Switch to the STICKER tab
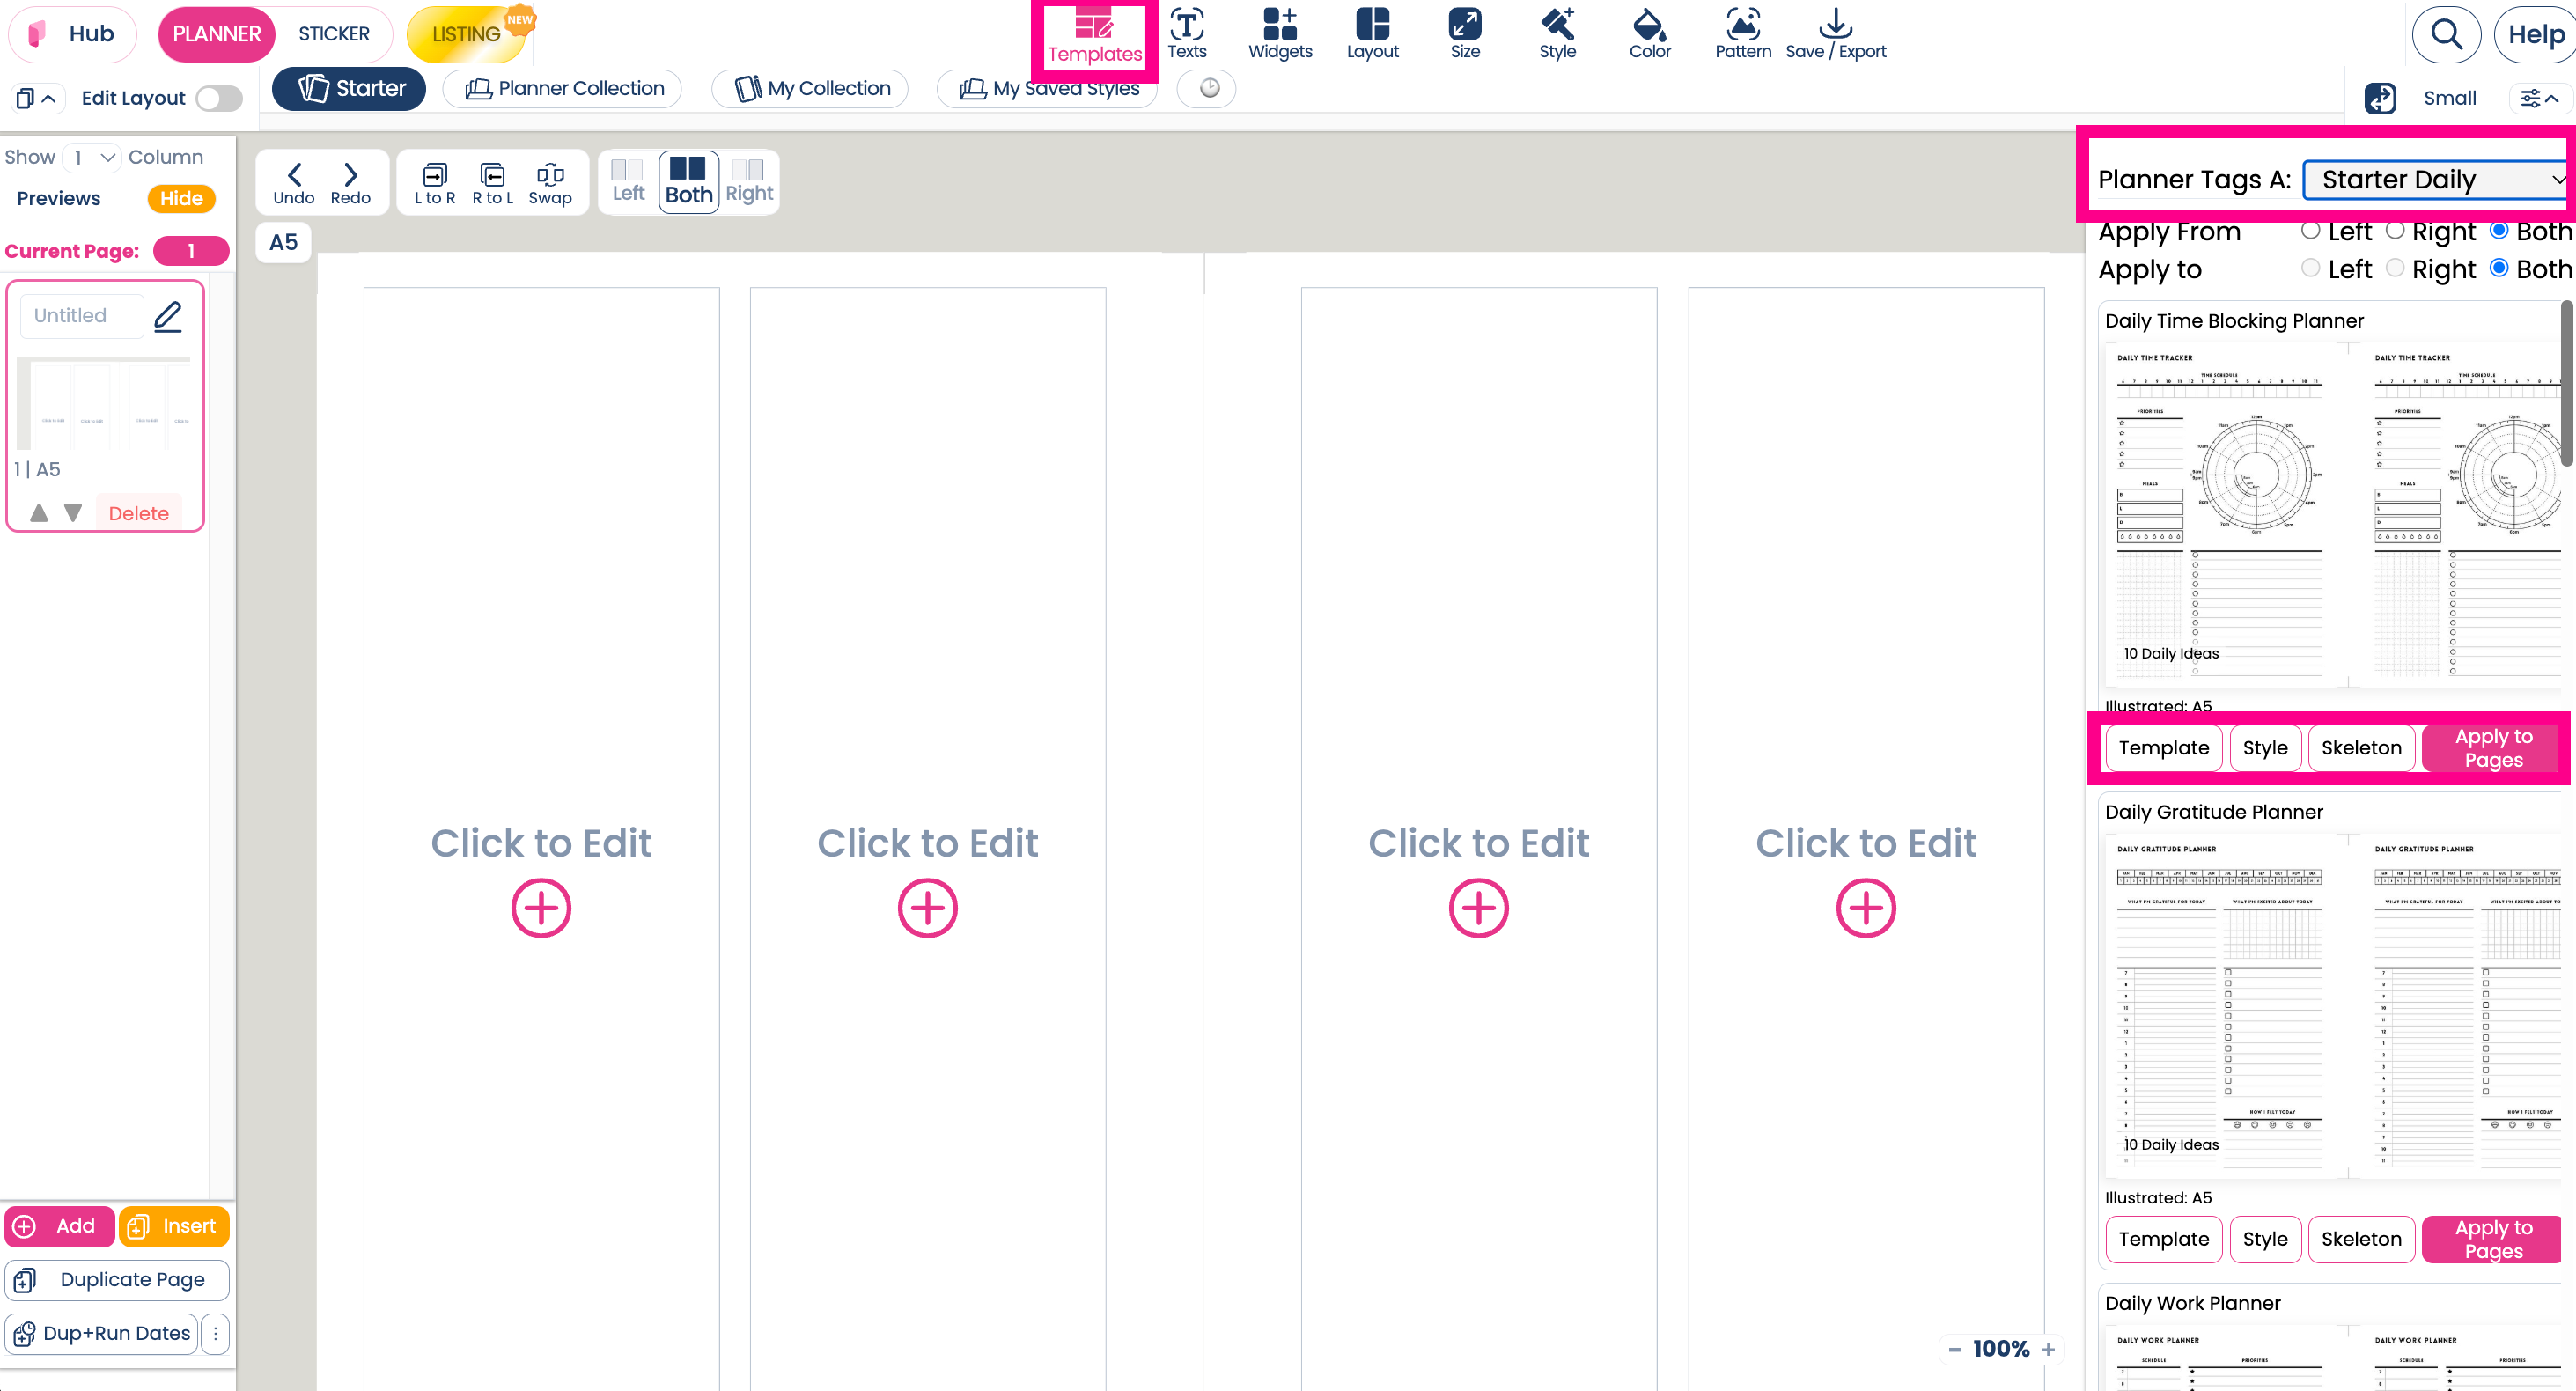The width and height of the screenshot is (2576, 1391). (333, 33)
